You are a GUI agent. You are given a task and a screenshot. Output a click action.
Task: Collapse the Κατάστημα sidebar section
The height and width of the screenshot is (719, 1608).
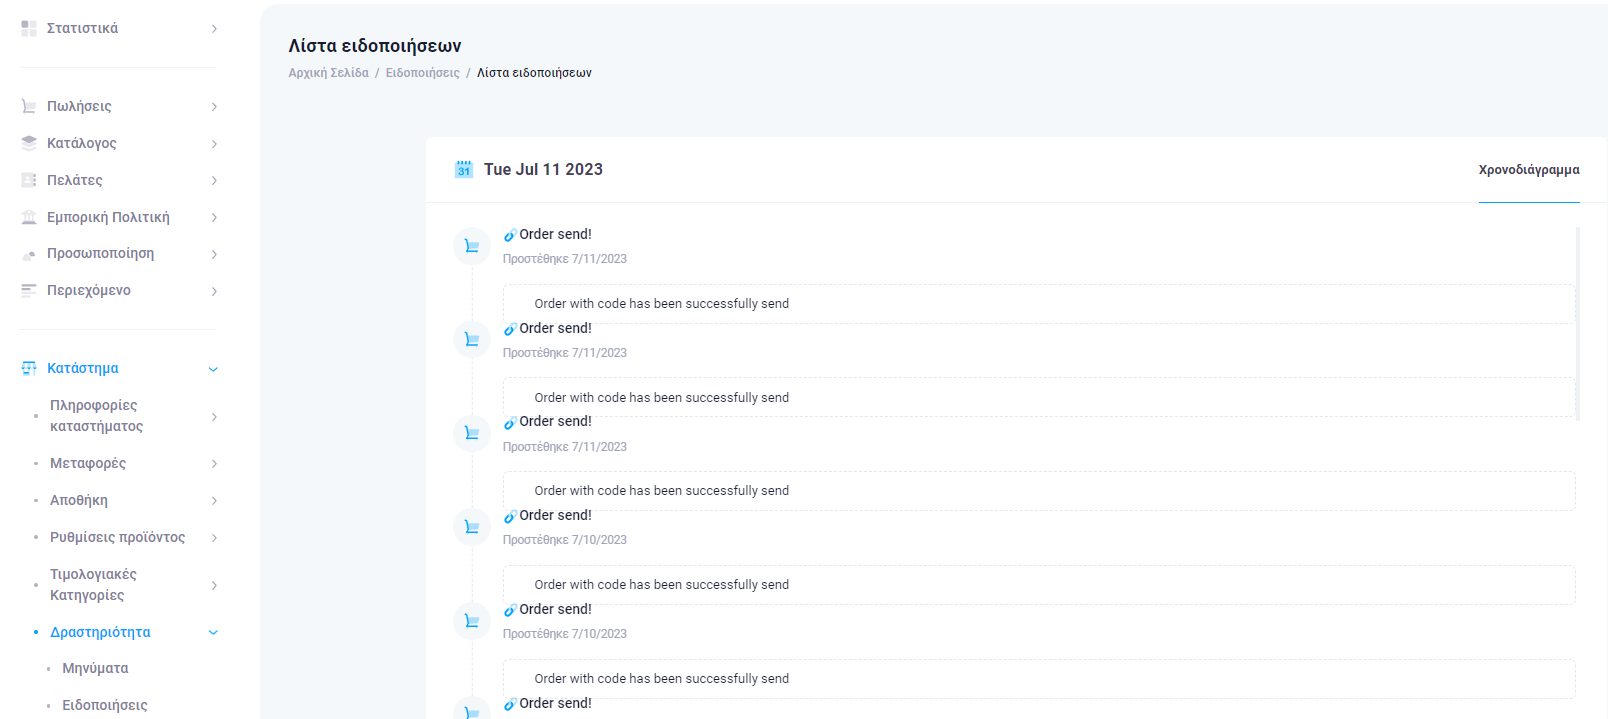tap(213, 369)
